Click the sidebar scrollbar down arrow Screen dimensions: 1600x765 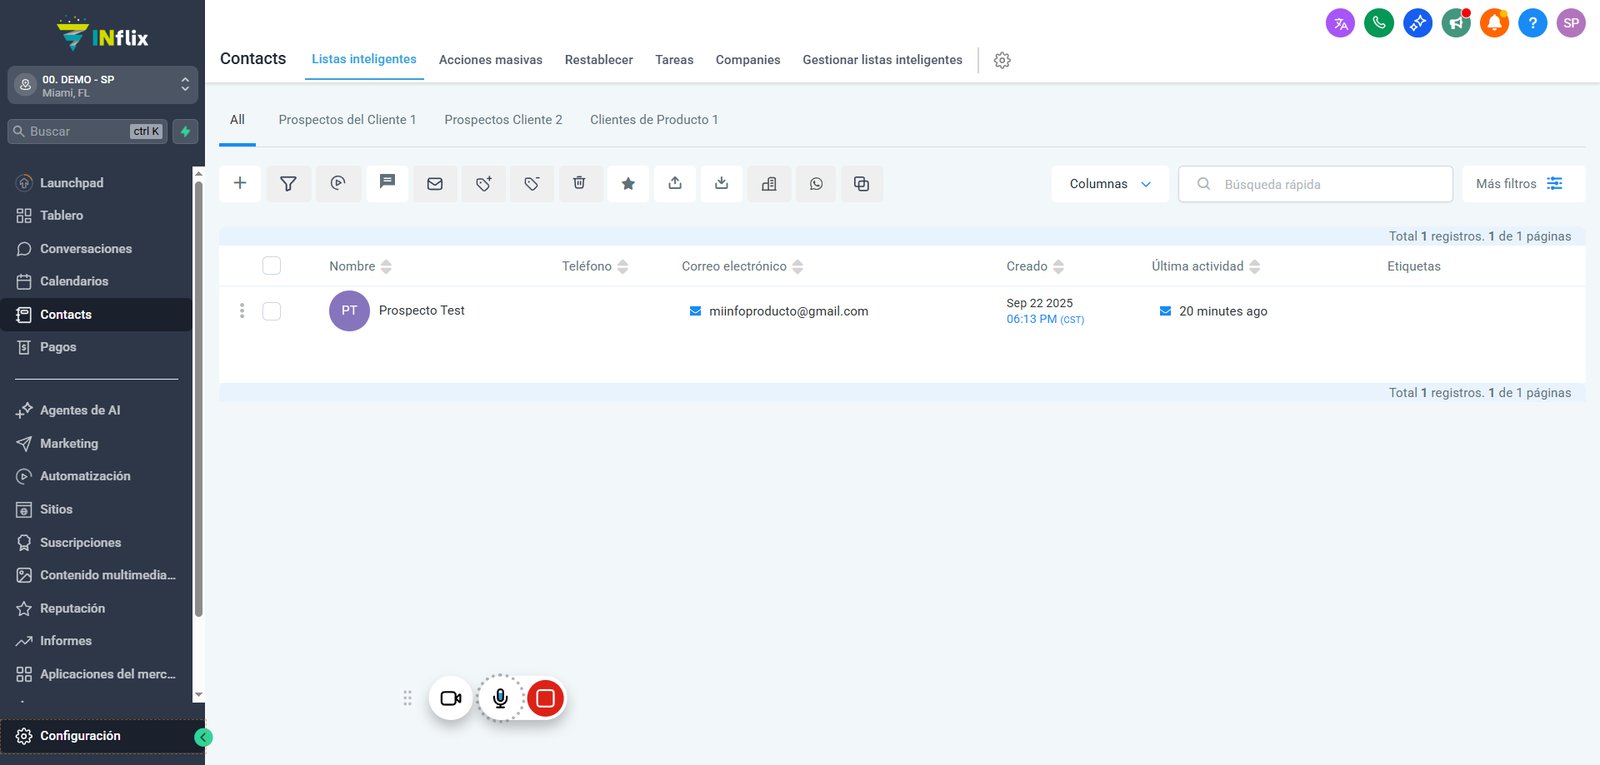[x=198, y=694]
